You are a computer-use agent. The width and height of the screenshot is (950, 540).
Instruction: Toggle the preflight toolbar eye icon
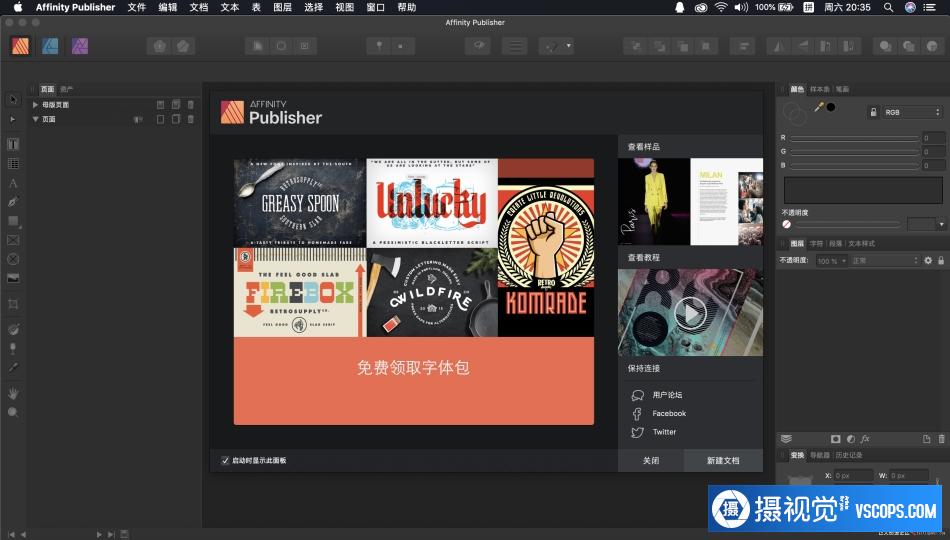(478, 46)
